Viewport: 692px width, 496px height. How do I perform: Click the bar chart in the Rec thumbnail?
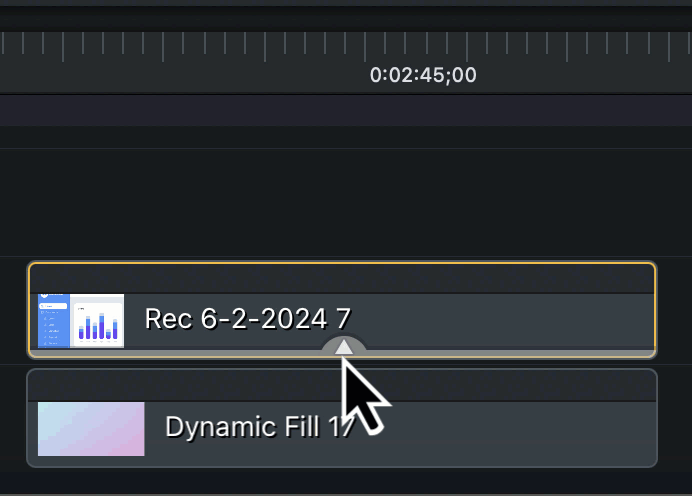pyautogui.click(x=98, y=324)
